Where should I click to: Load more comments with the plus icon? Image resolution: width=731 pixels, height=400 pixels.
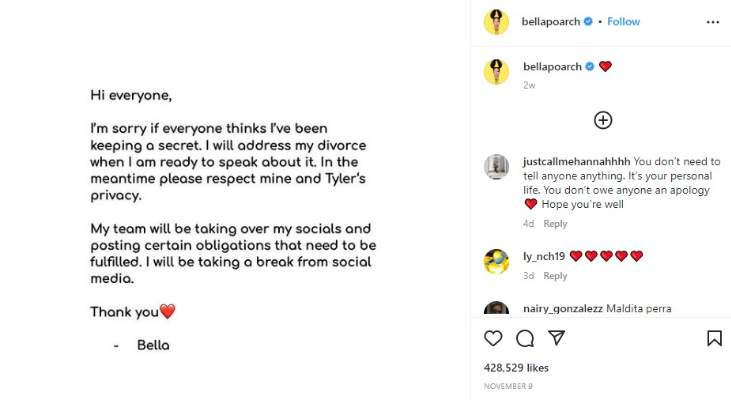603,120
